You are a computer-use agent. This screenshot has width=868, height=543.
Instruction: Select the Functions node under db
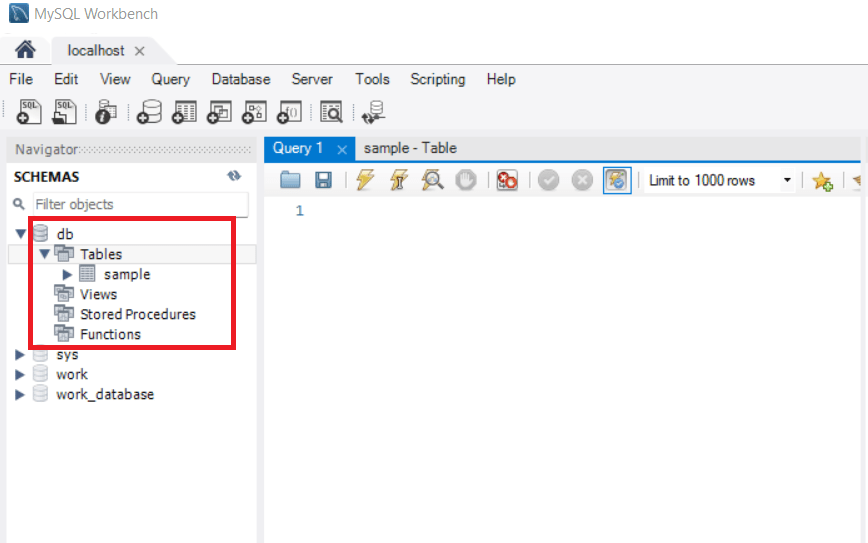click(110, 334)
